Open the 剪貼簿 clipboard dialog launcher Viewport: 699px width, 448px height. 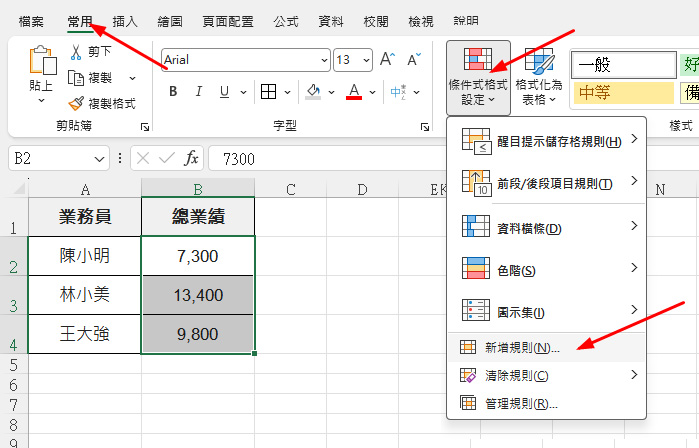pyautogui.click(x=145, y=127)
